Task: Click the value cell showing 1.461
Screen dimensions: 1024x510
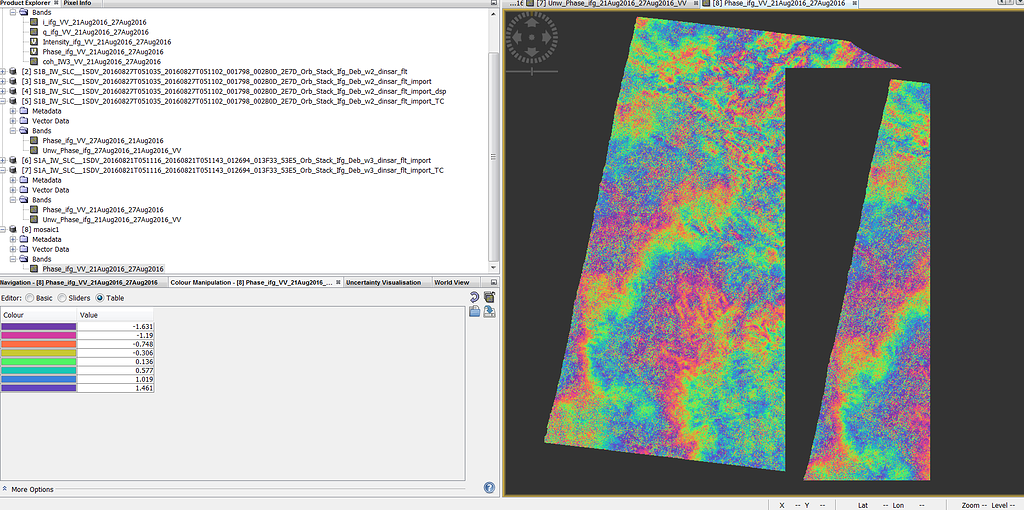Action: pyautogui.click(x=115, y=388)
